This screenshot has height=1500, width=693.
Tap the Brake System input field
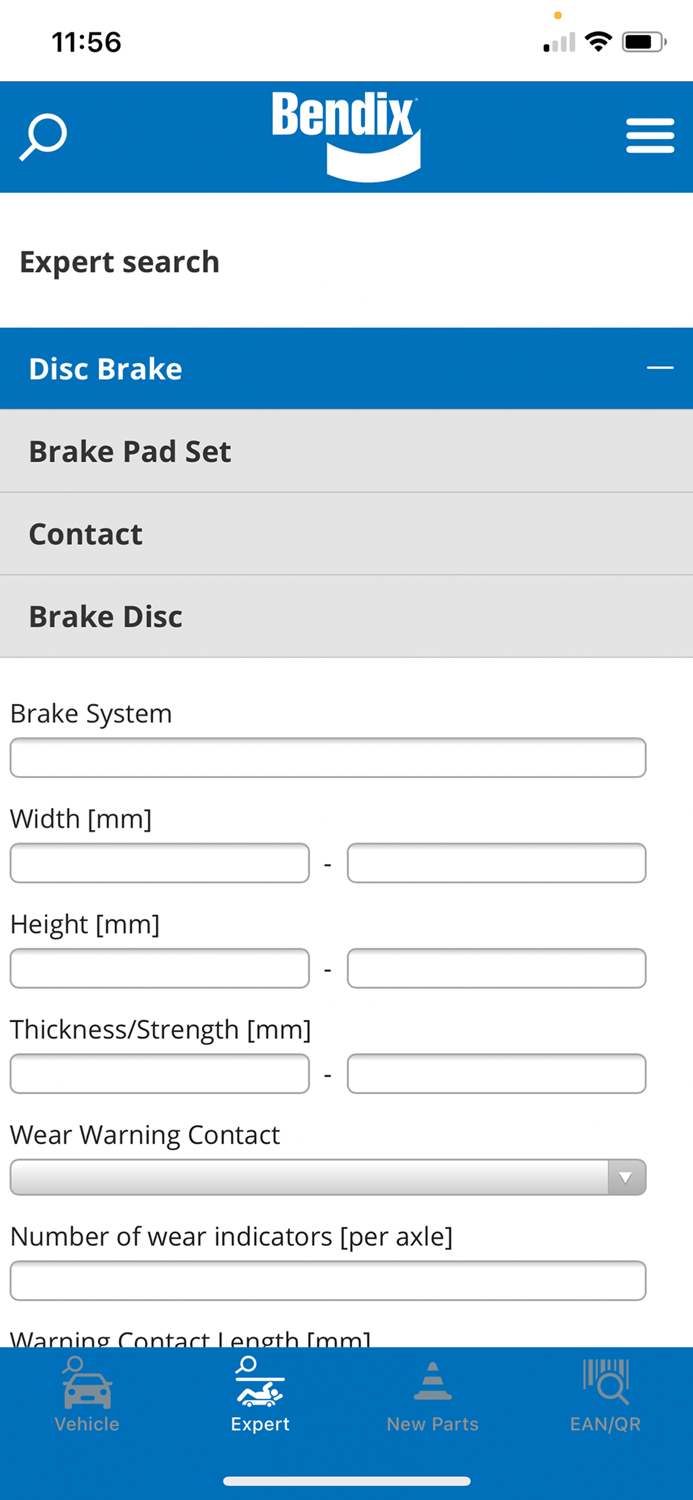(328, 757)
